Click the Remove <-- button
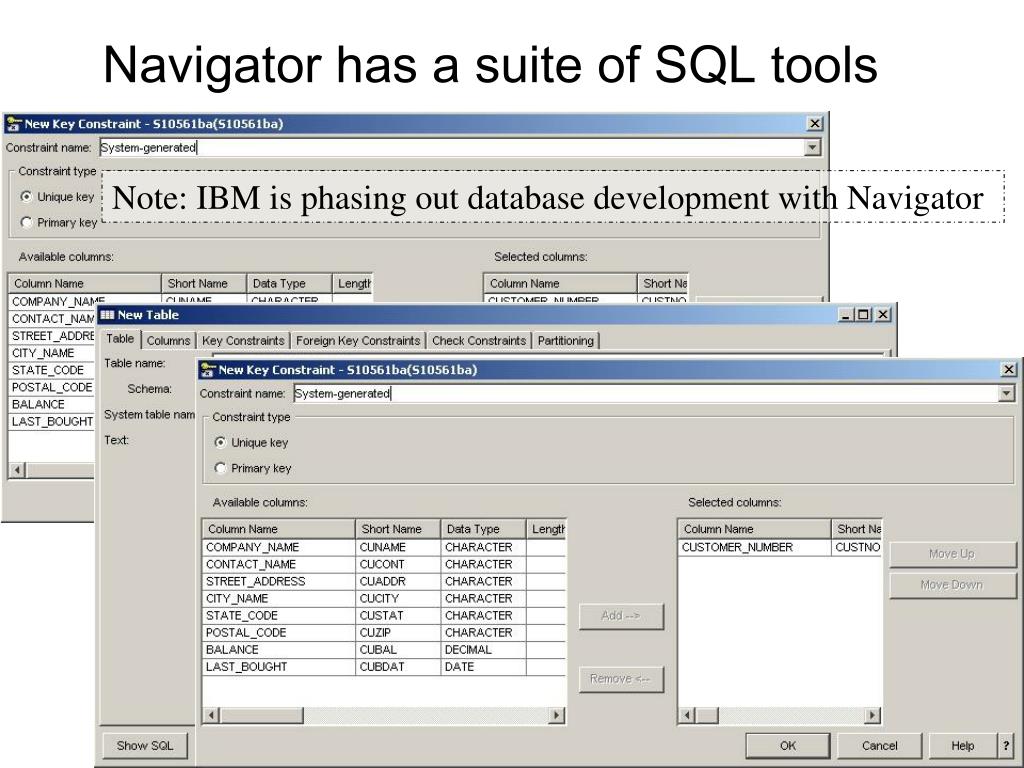This screenshot has width=1024, height=768. click(620, 679)
